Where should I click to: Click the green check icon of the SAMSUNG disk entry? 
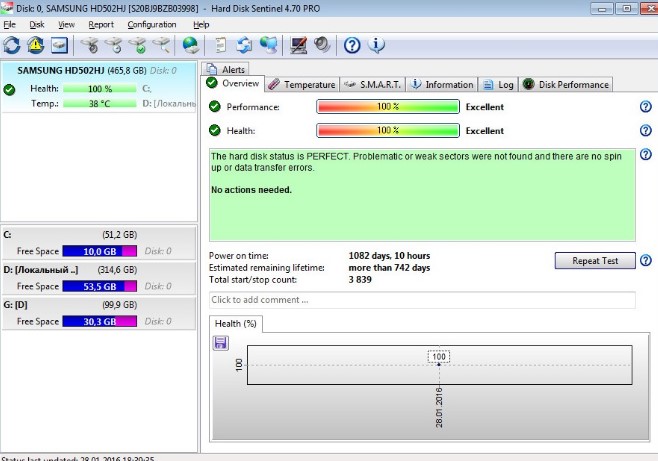9,89
